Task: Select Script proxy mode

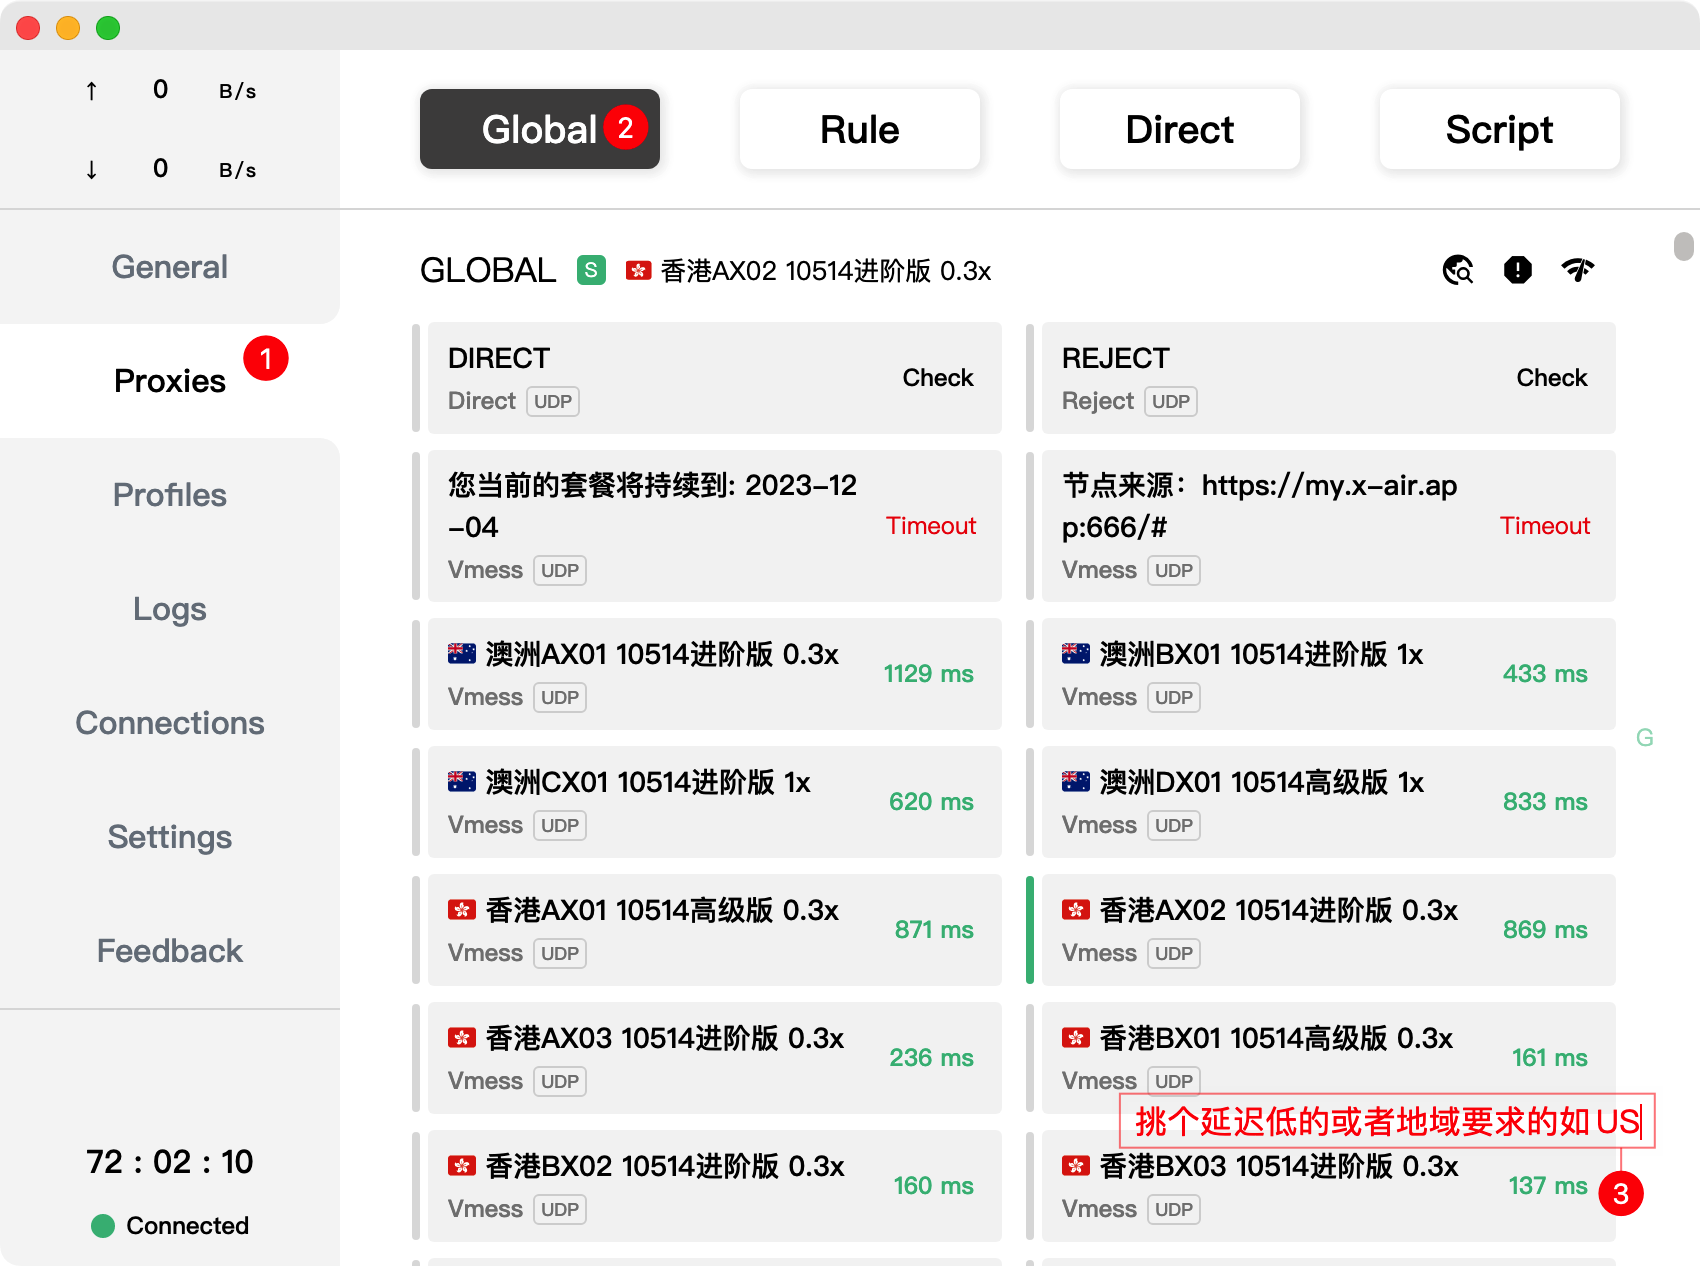Action: (1499, 129)
